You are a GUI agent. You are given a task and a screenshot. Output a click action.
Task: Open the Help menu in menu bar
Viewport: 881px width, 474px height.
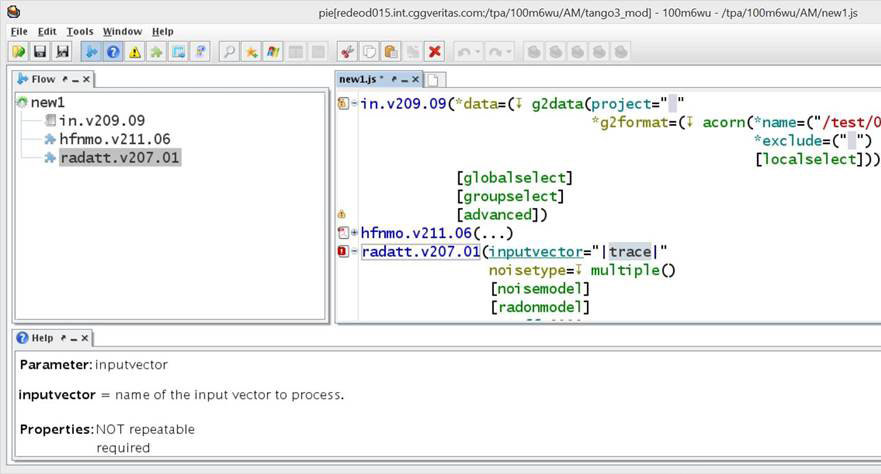163,31
